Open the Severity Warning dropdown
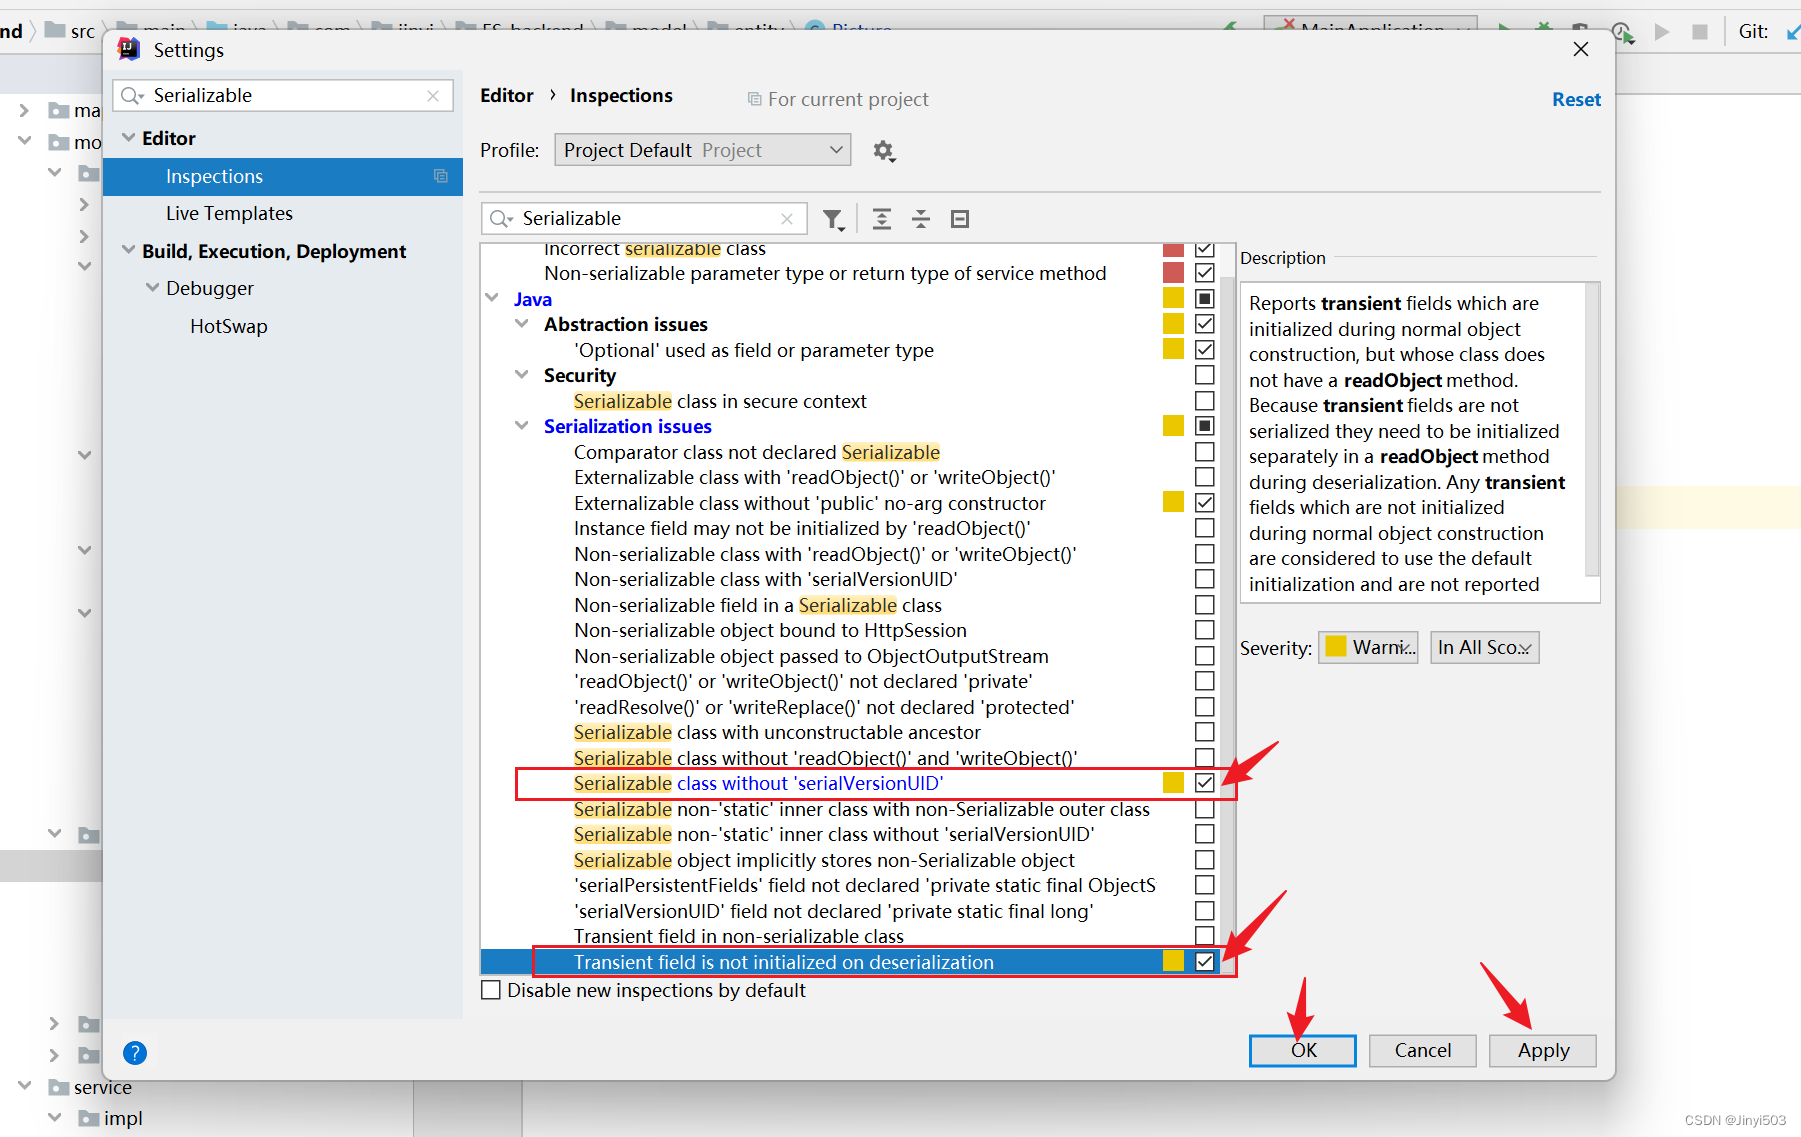This screenshot has height=1137, width=1801. (1368, 648)
